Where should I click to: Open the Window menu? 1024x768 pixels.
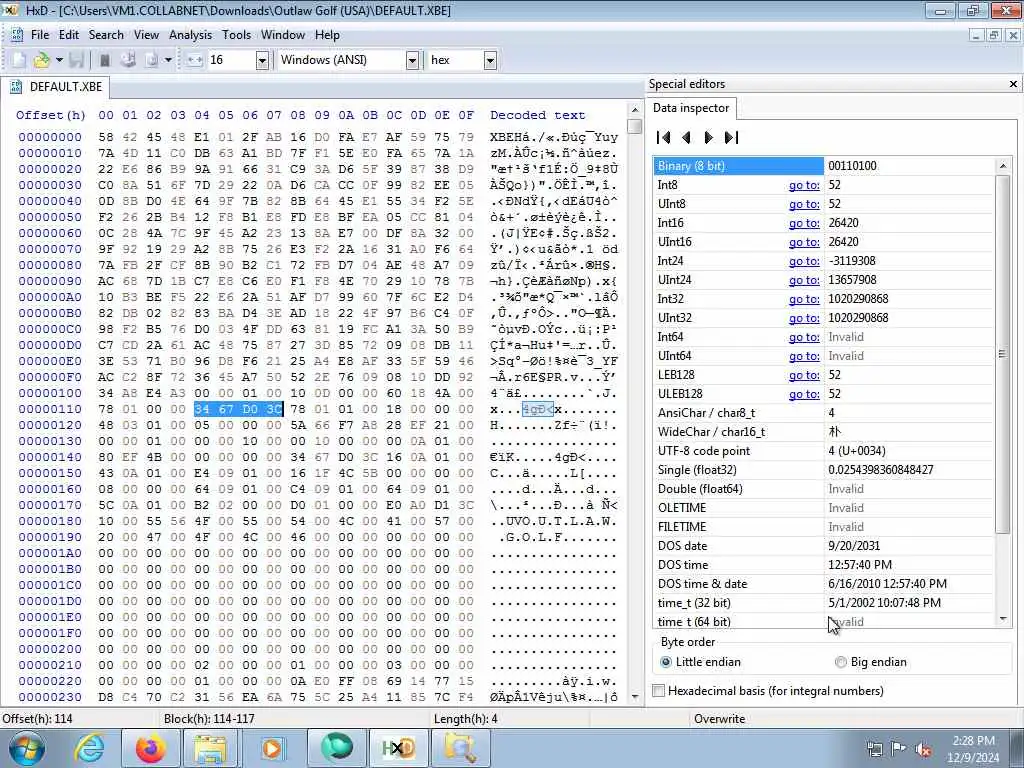(x=283, y=35)
